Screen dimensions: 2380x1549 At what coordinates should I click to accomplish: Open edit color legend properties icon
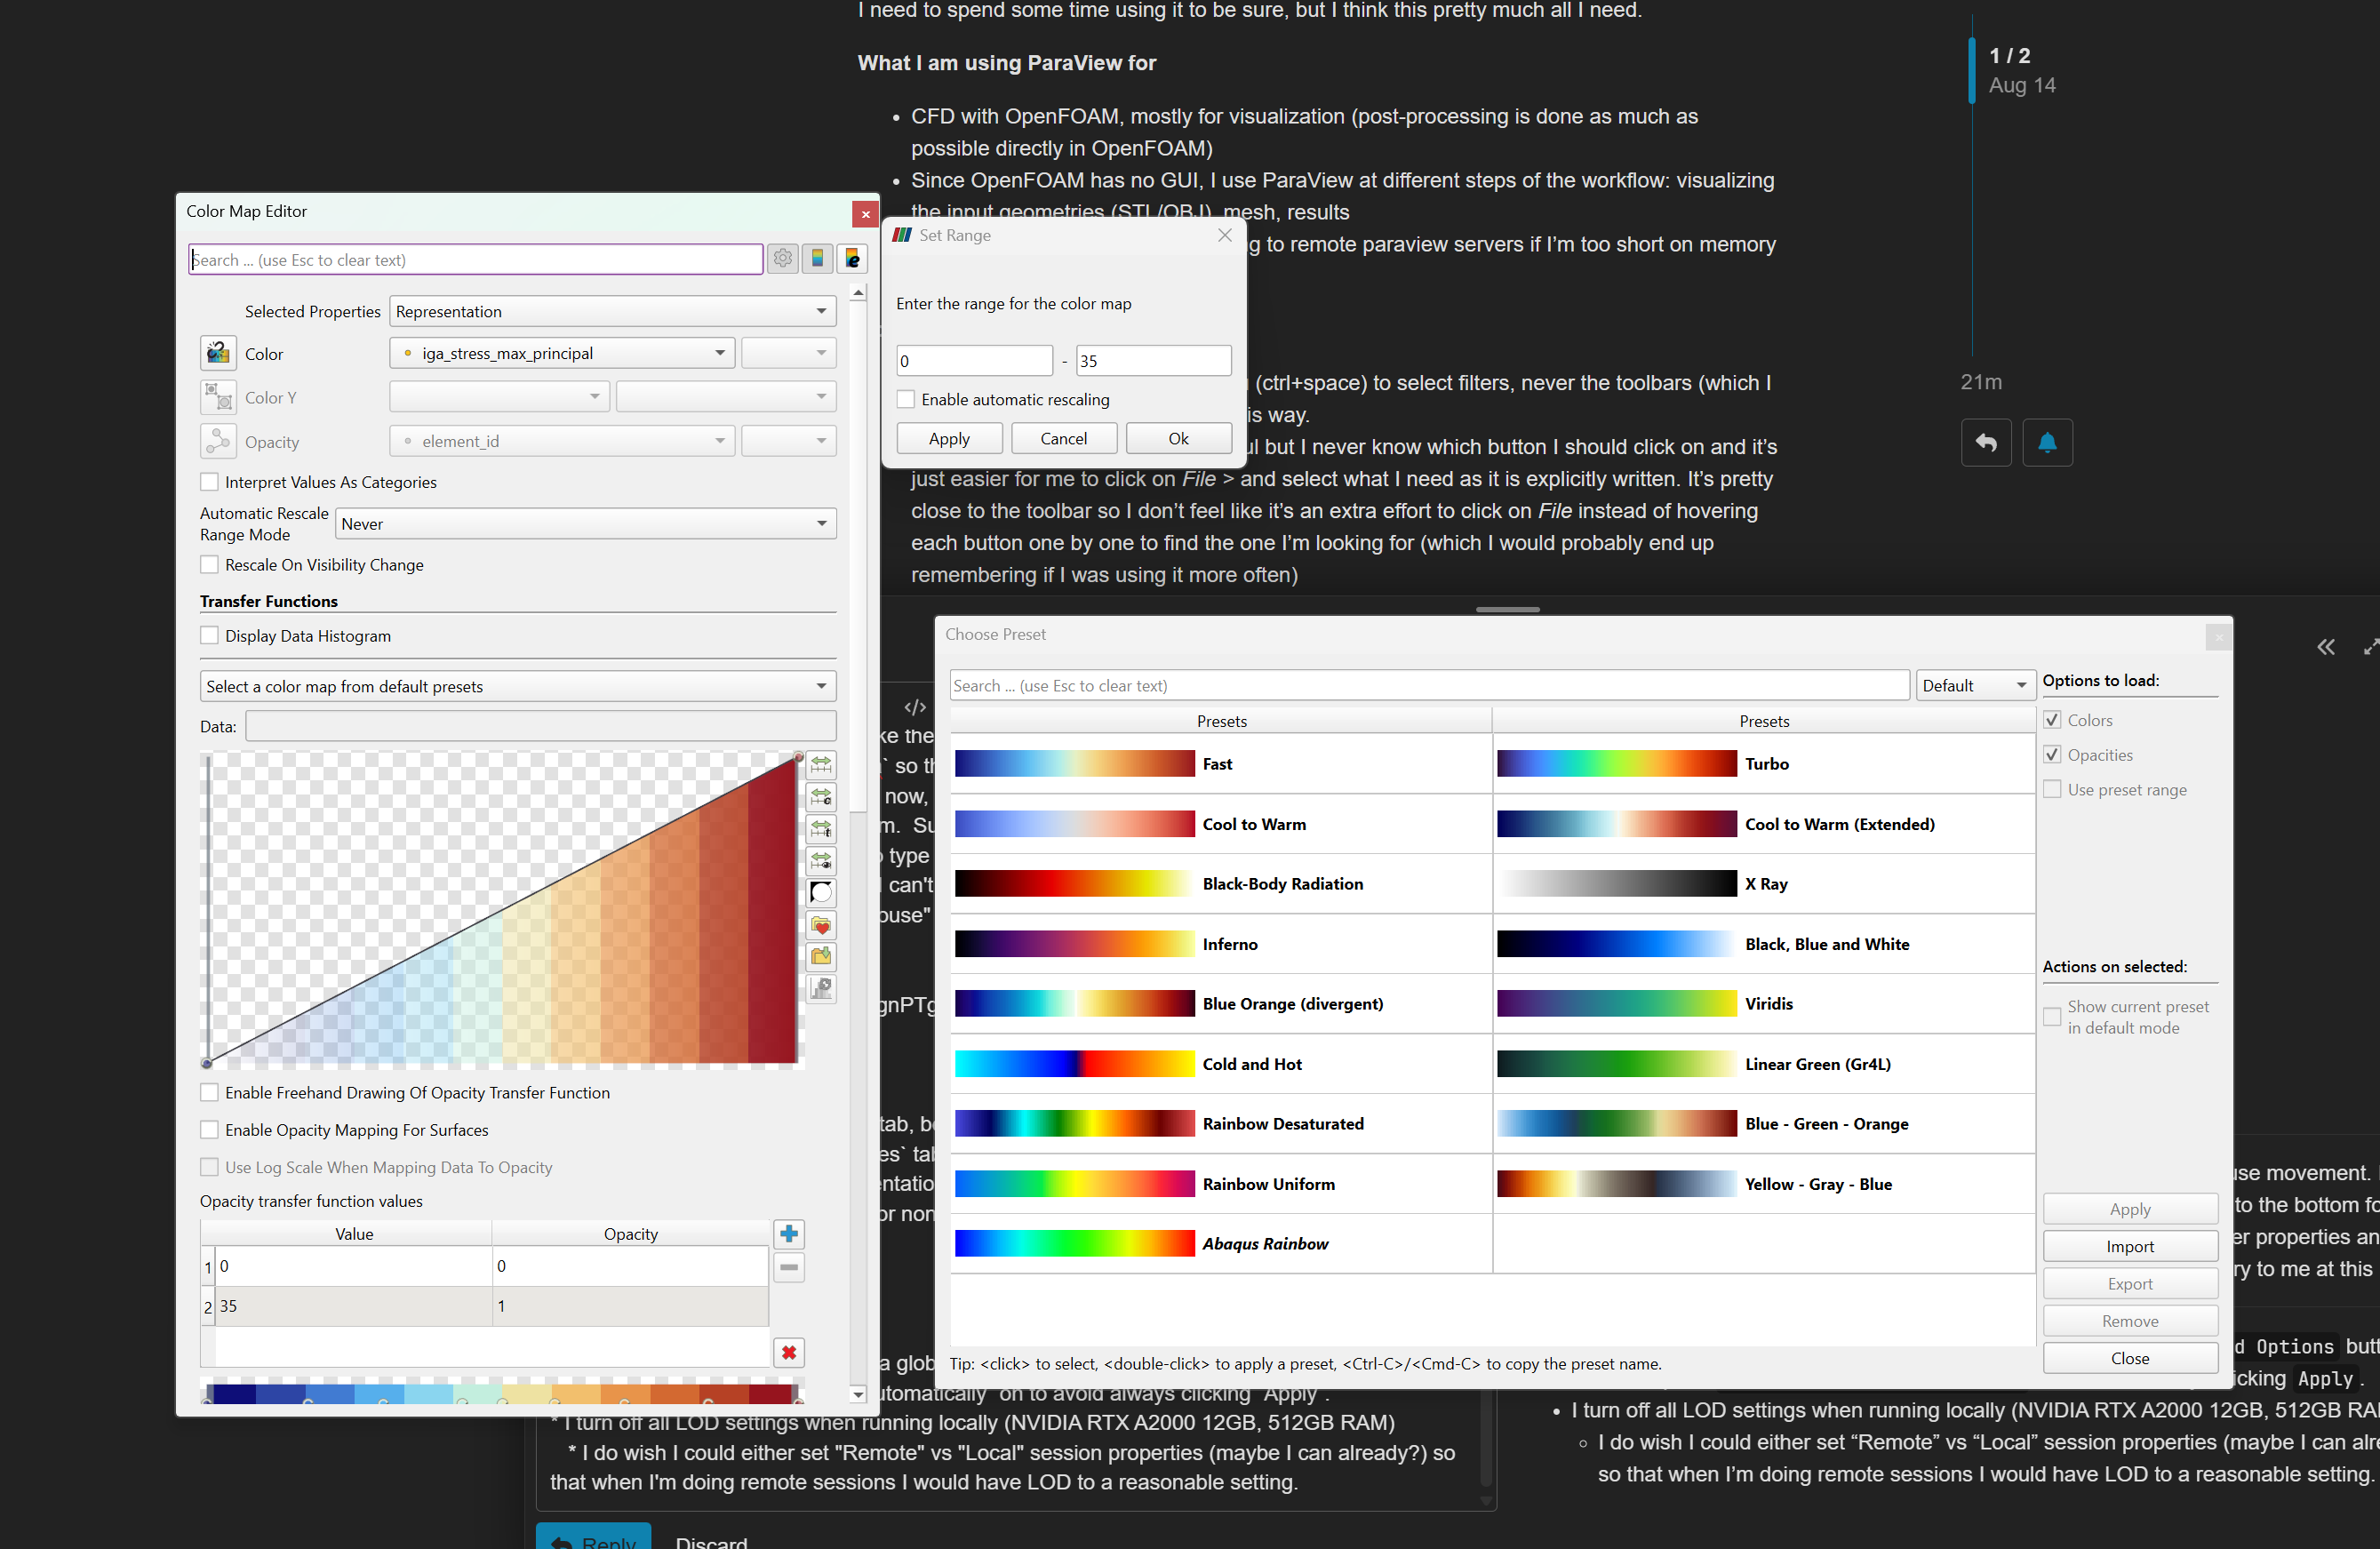click(852, 259)
